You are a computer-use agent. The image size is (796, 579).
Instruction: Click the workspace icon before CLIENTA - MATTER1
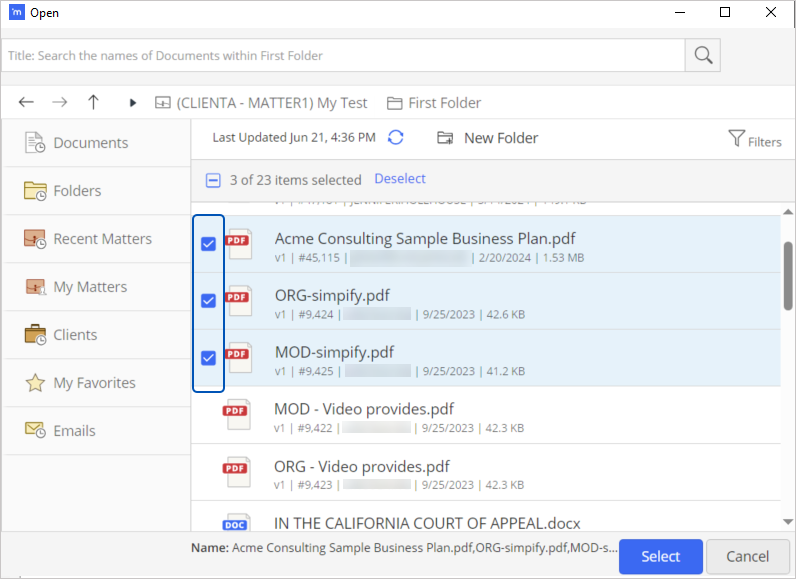(x=162, y=103)
